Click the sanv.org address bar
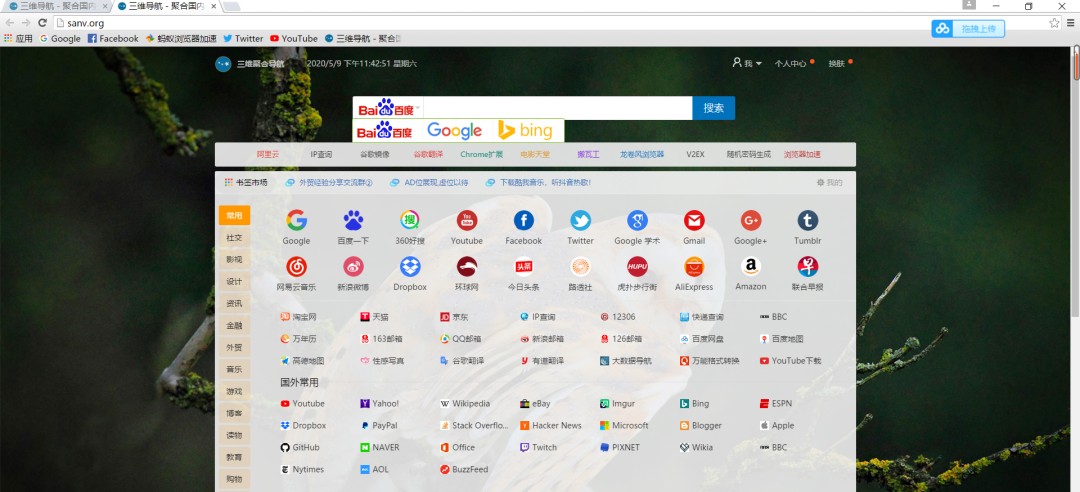1080x492 pixels. point(551,23)
